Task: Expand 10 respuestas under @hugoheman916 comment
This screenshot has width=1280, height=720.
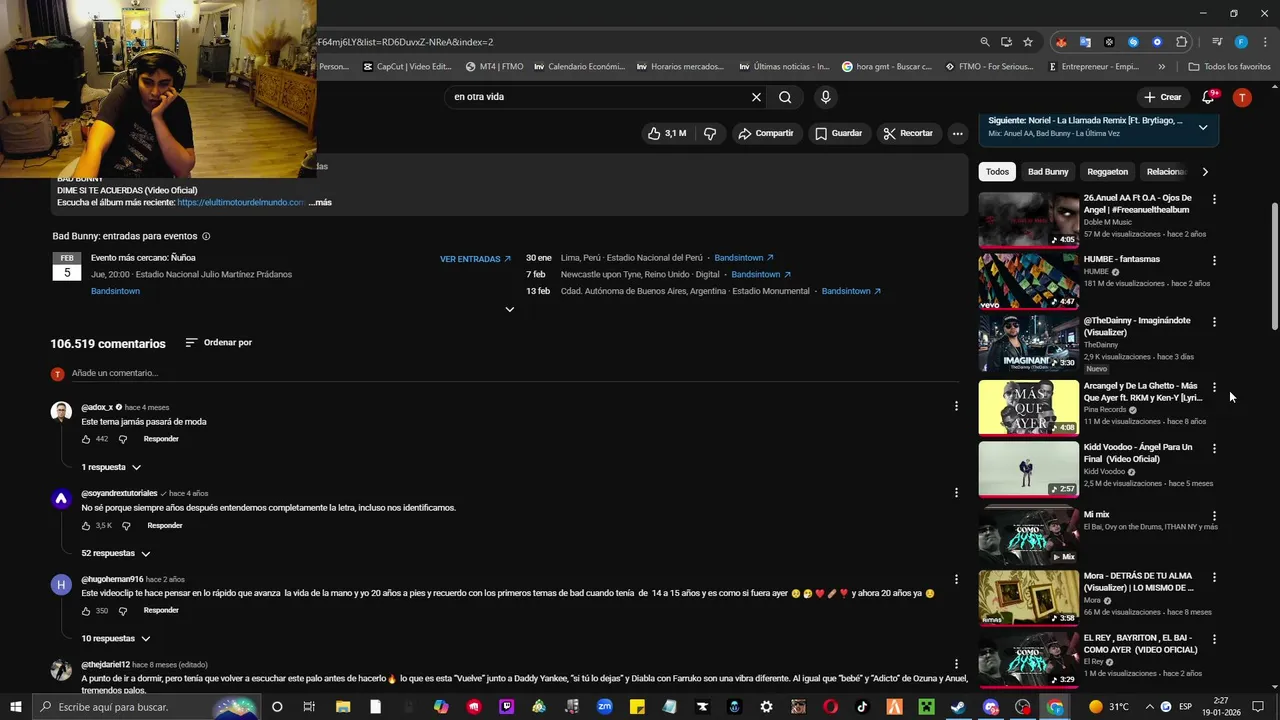Action: tap(115, 638)
